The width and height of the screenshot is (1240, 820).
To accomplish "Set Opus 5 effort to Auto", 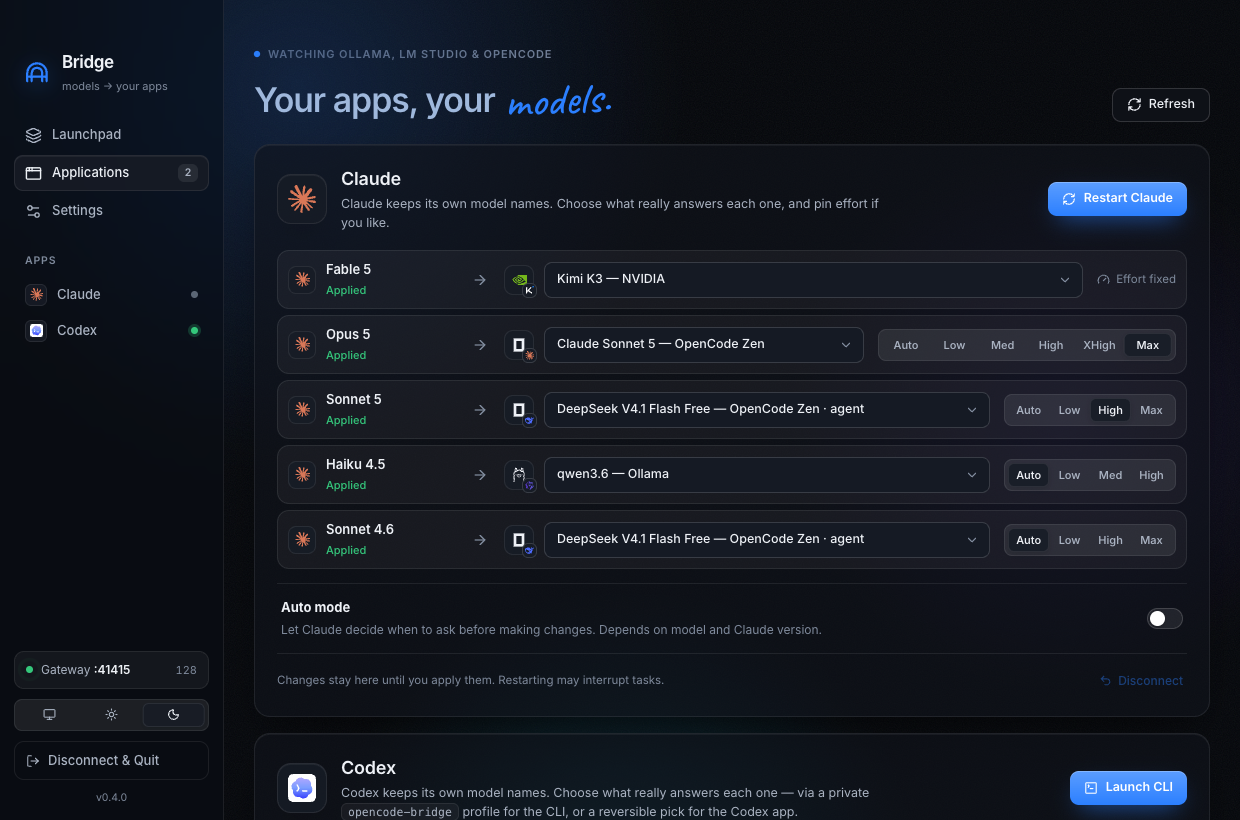I will click(x=906, y=345).
